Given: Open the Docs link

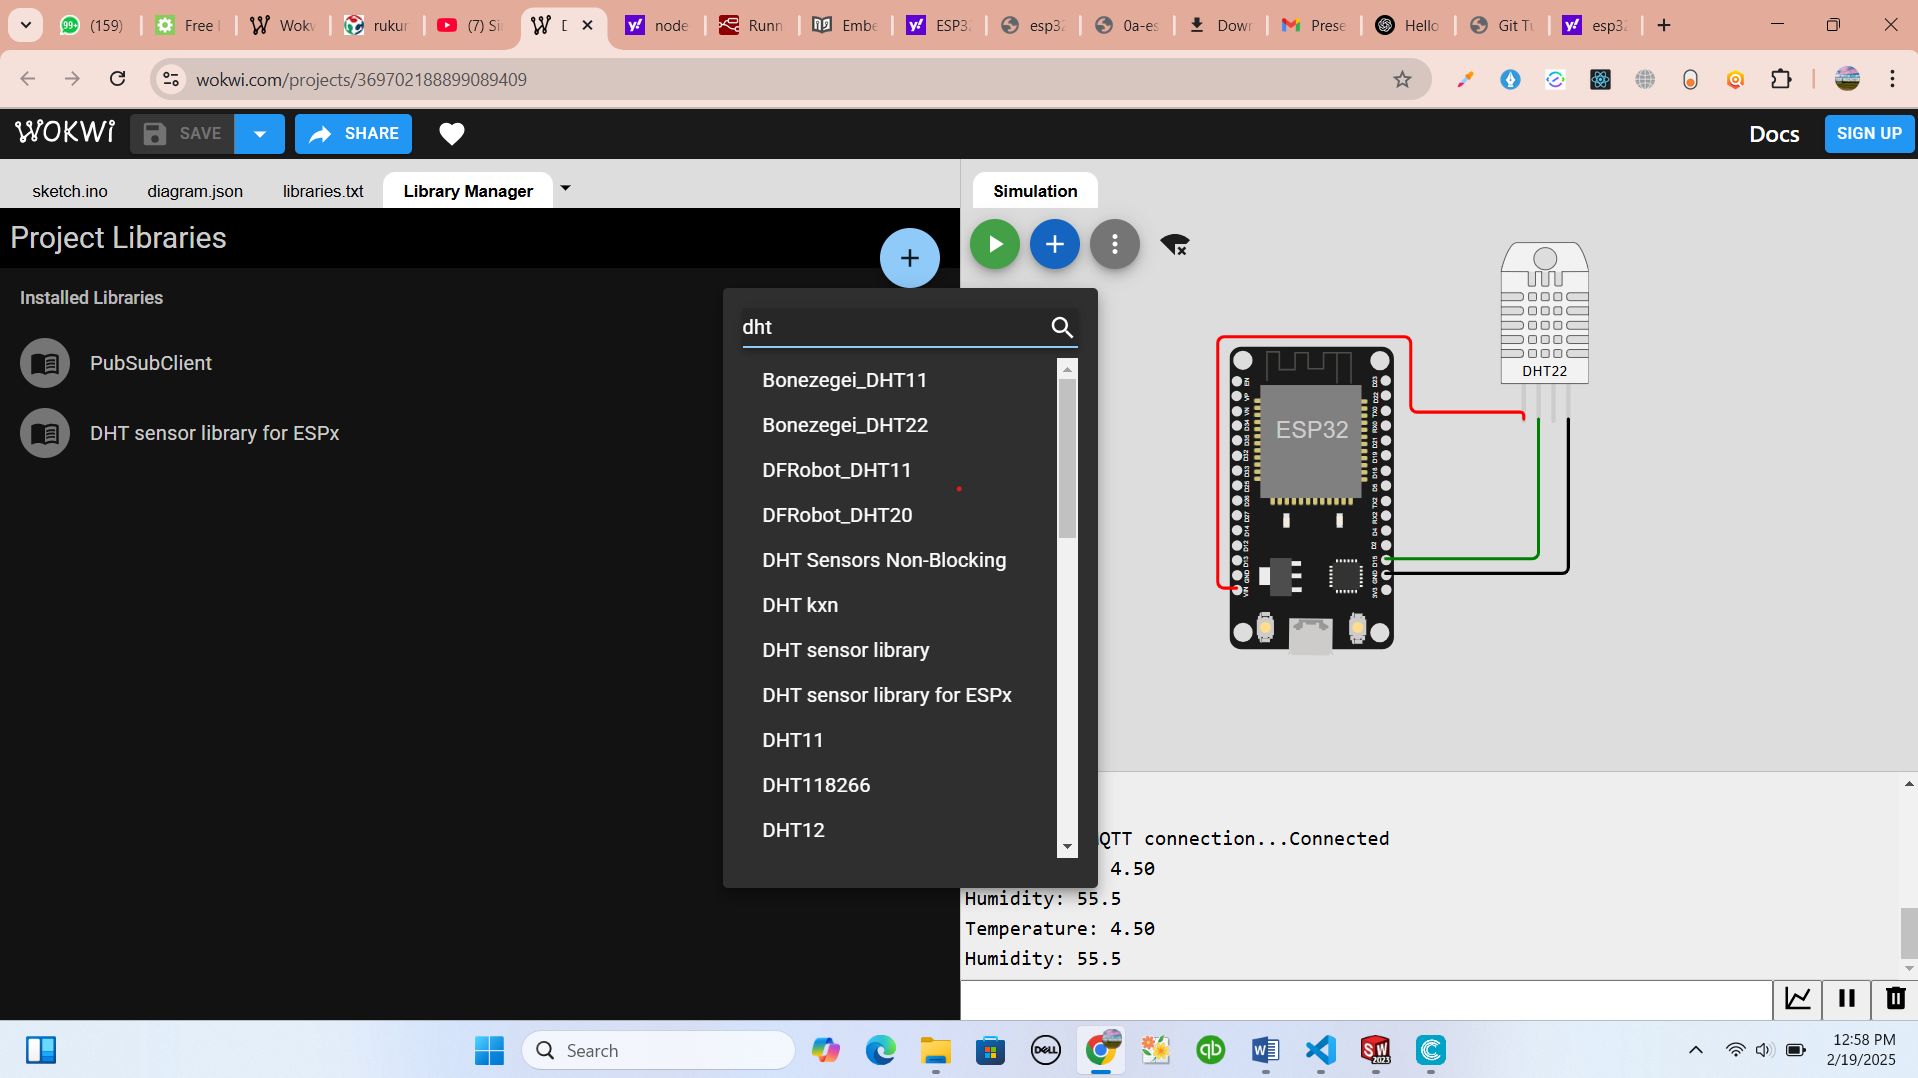Looking at the screenshot, I should point(1774,134).
